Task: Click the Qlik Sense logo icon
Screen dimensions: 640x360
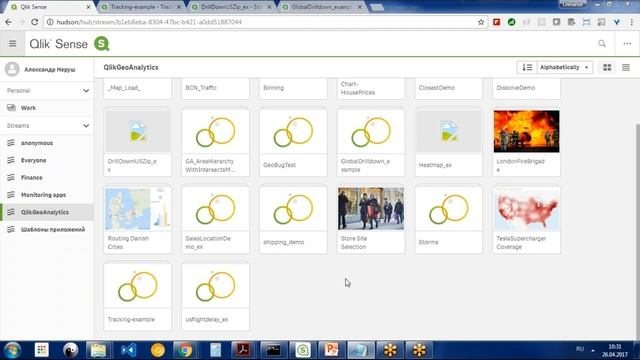Action: [102, 44]
